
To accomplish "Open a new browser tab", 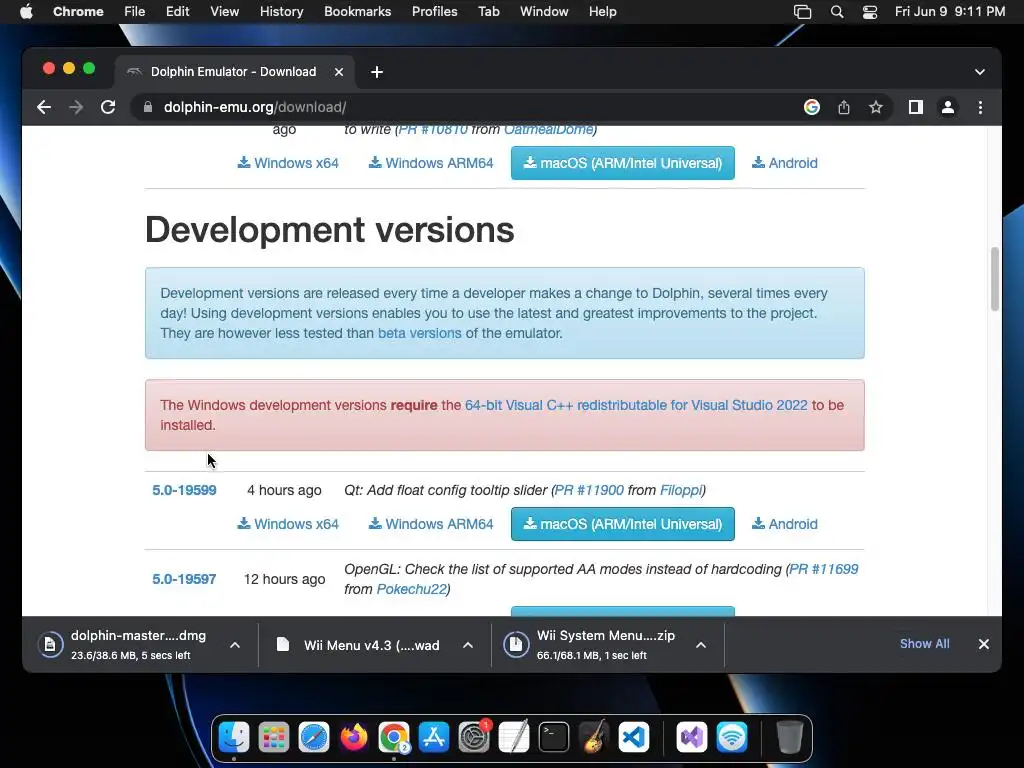I will coord(377,72).
